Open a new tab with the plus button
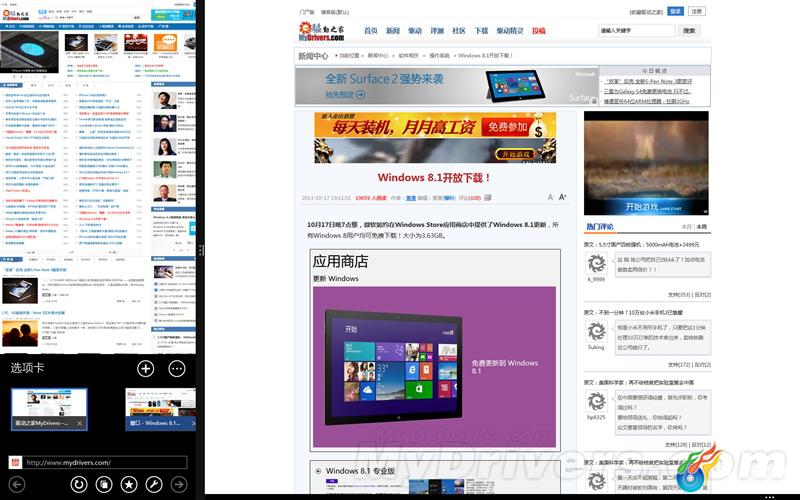This screenshot has width=800, height=500. (145, 368)
